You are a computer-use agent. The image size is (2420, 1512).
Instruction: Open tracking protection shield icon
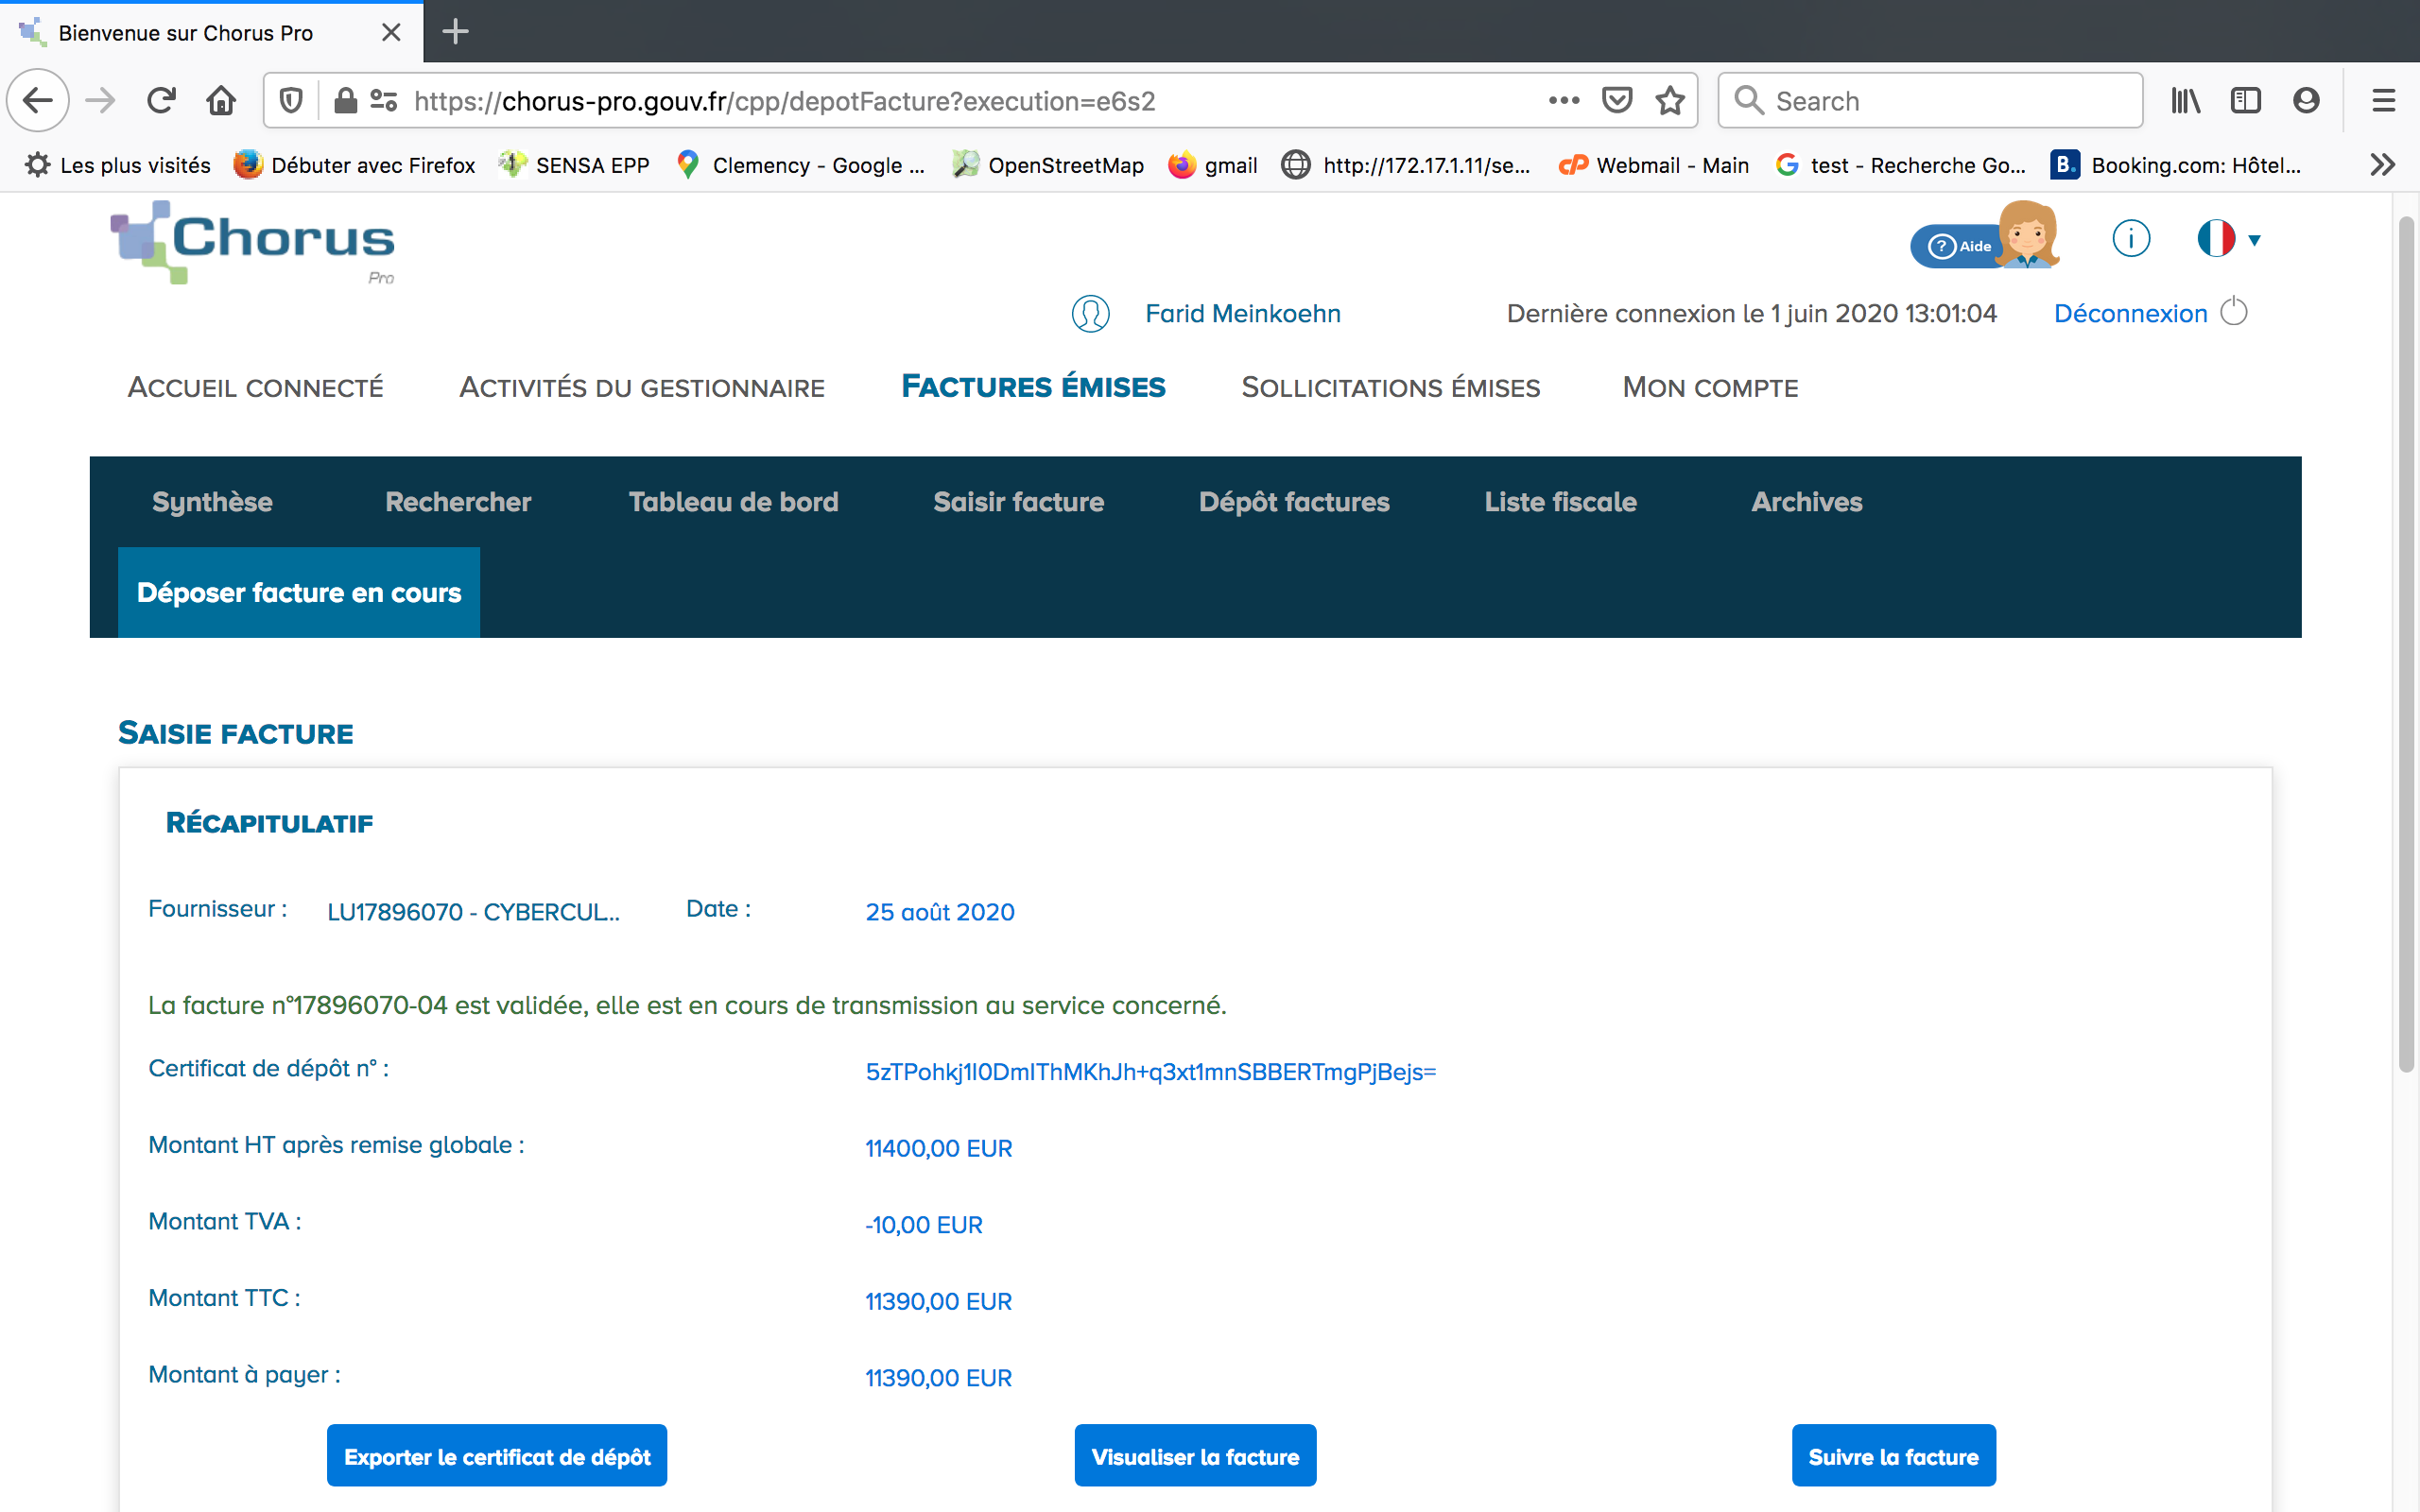[x=291, y=101]
